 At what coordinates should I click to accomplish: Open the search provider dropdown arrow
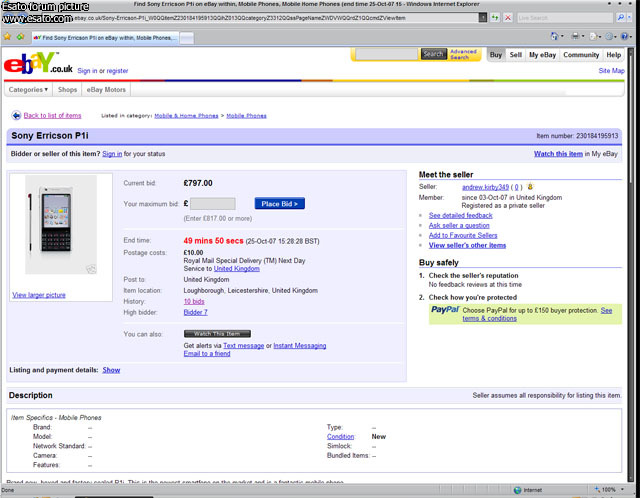[x=629, y=18]
